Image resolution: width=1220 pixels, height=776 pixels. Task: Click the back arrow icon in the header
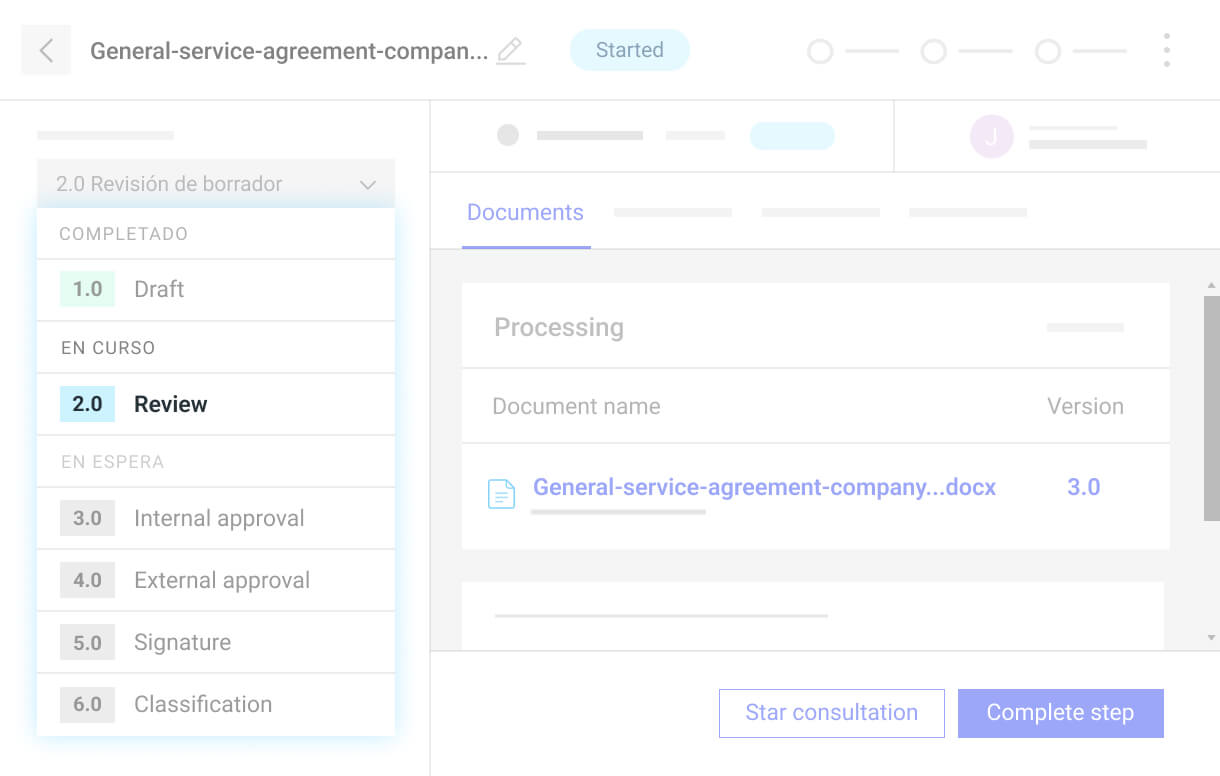tap(46, 49)
